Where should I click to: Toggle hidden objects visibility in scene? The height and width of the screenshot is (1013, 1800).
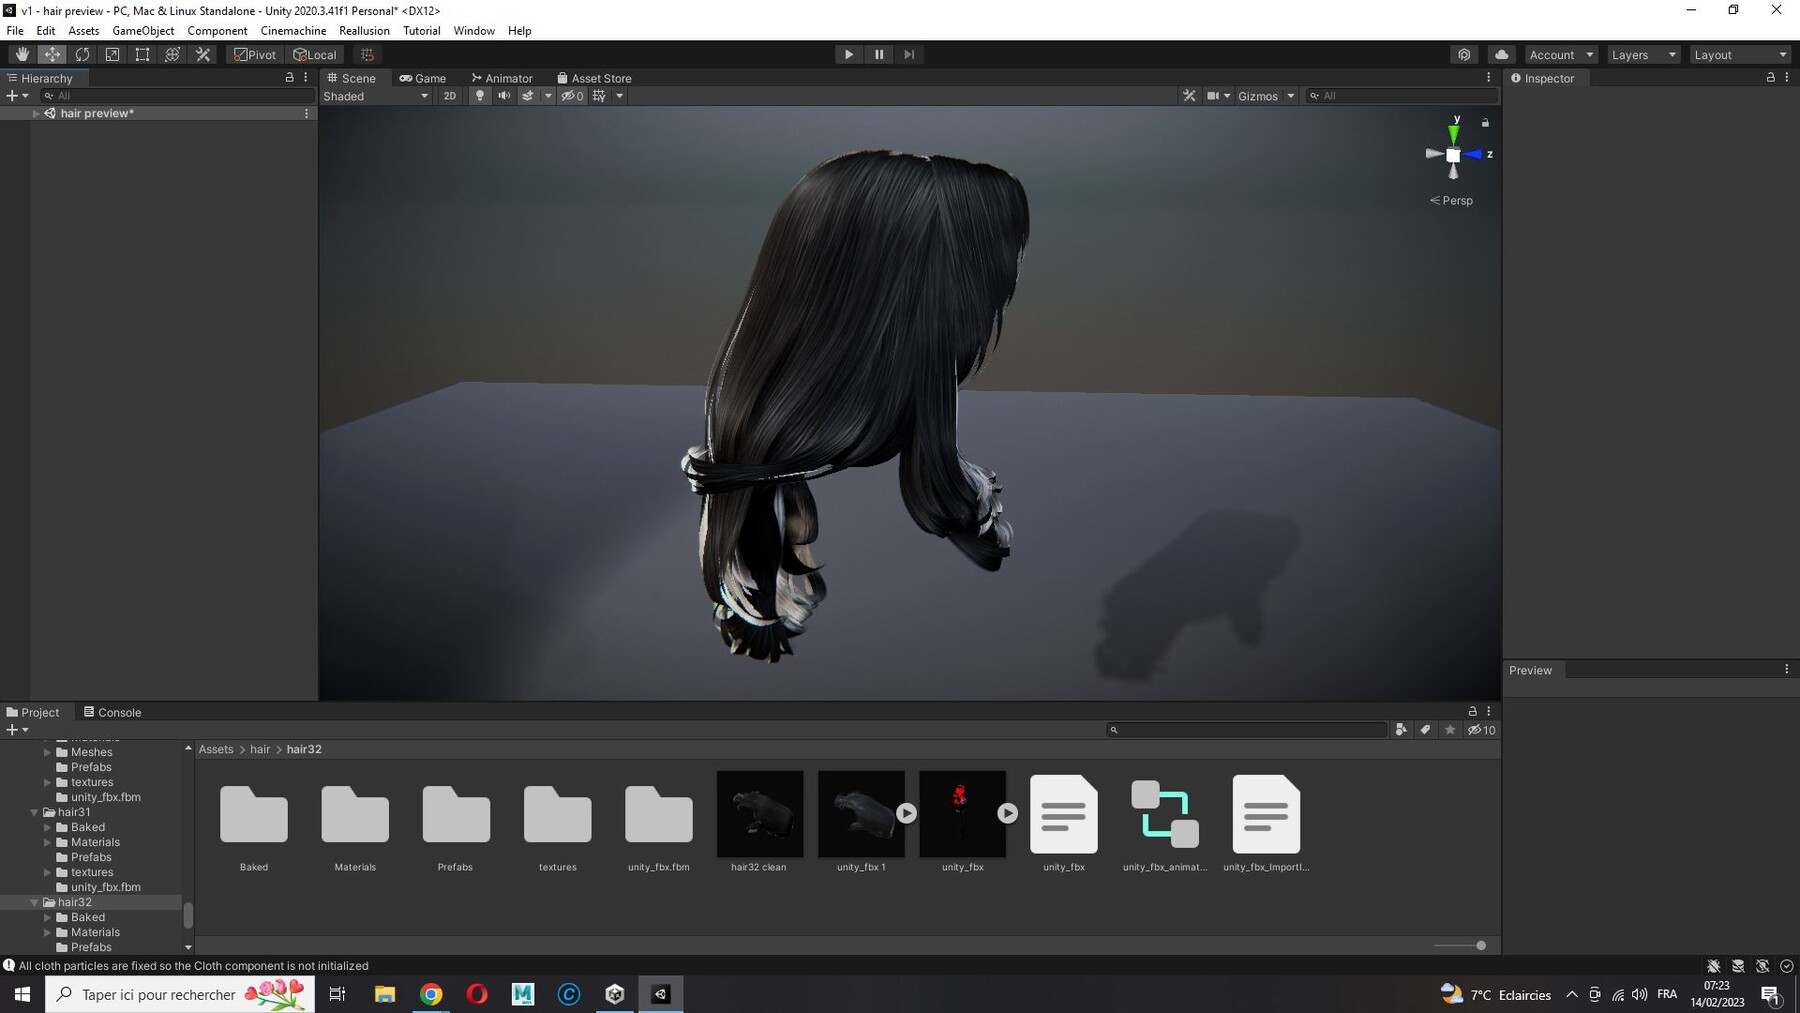coord(572,96)
